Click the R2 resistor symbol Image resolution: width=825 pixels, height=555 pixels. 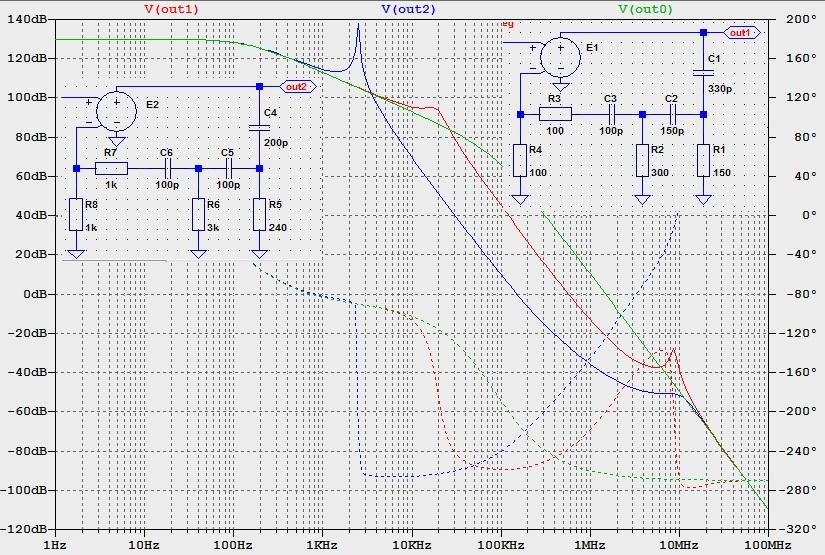point(642,160)
